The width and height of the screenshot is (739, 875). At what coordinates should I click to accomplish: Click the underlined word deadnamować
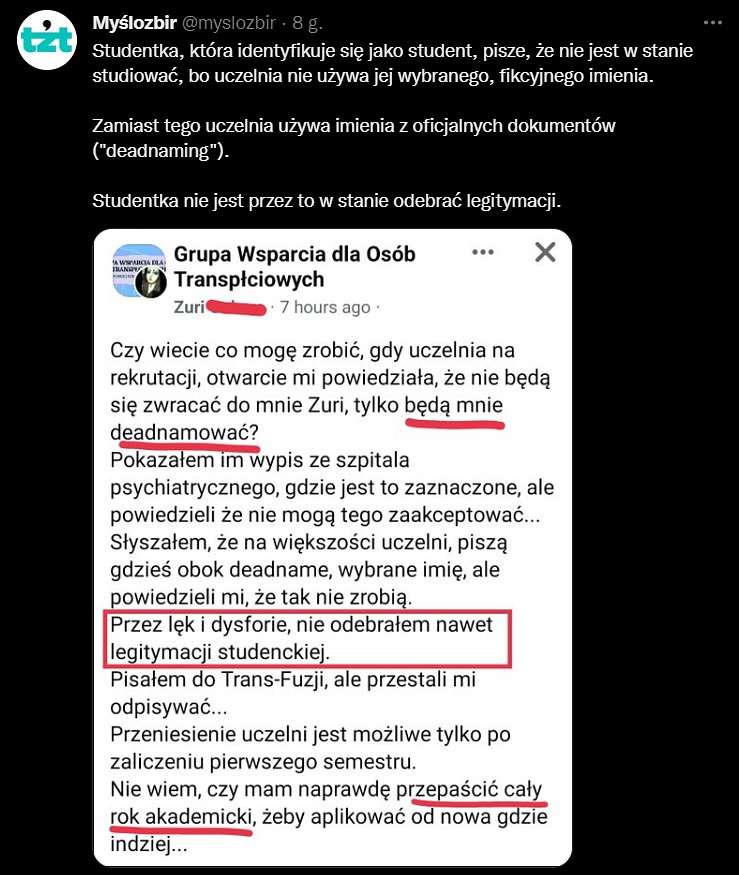[184, 432]
